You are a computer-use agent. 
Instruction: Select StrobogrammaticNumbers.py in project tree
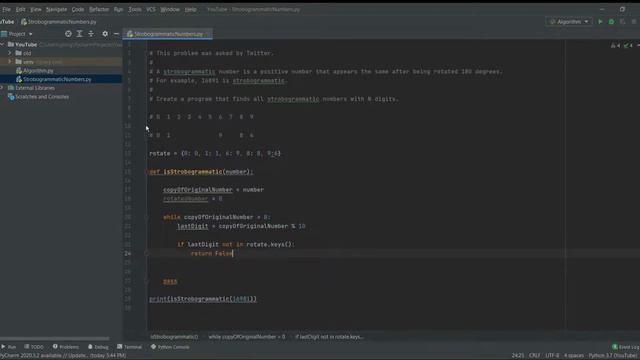tap(57, 79)
